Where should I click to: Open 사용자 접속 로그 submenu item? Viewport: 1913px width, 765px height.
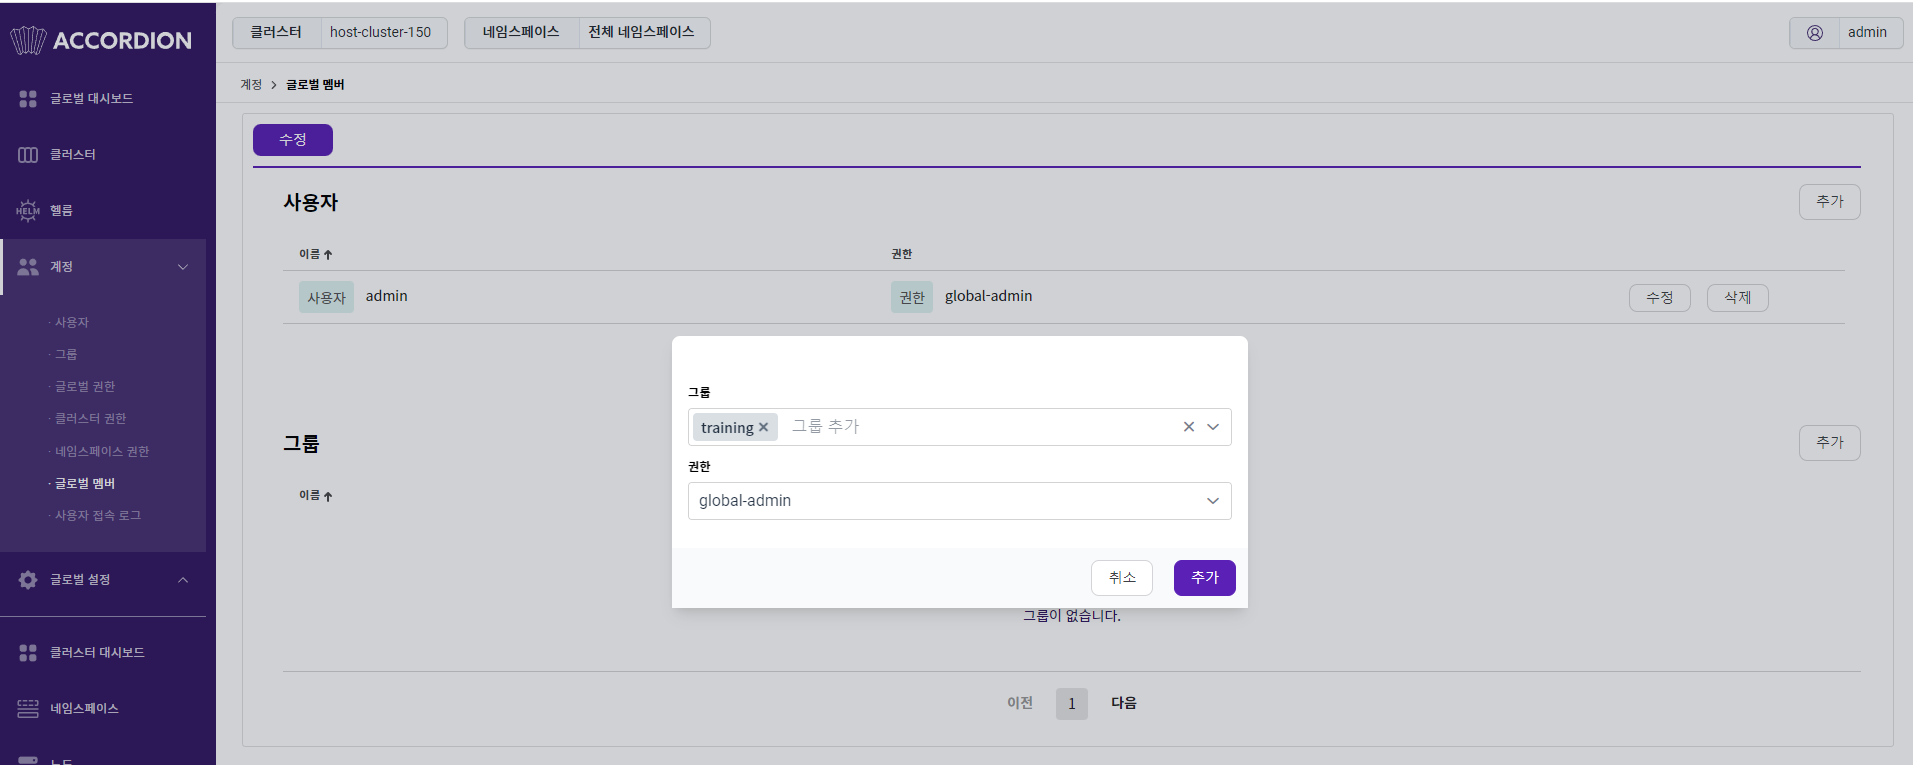point(98,515)
